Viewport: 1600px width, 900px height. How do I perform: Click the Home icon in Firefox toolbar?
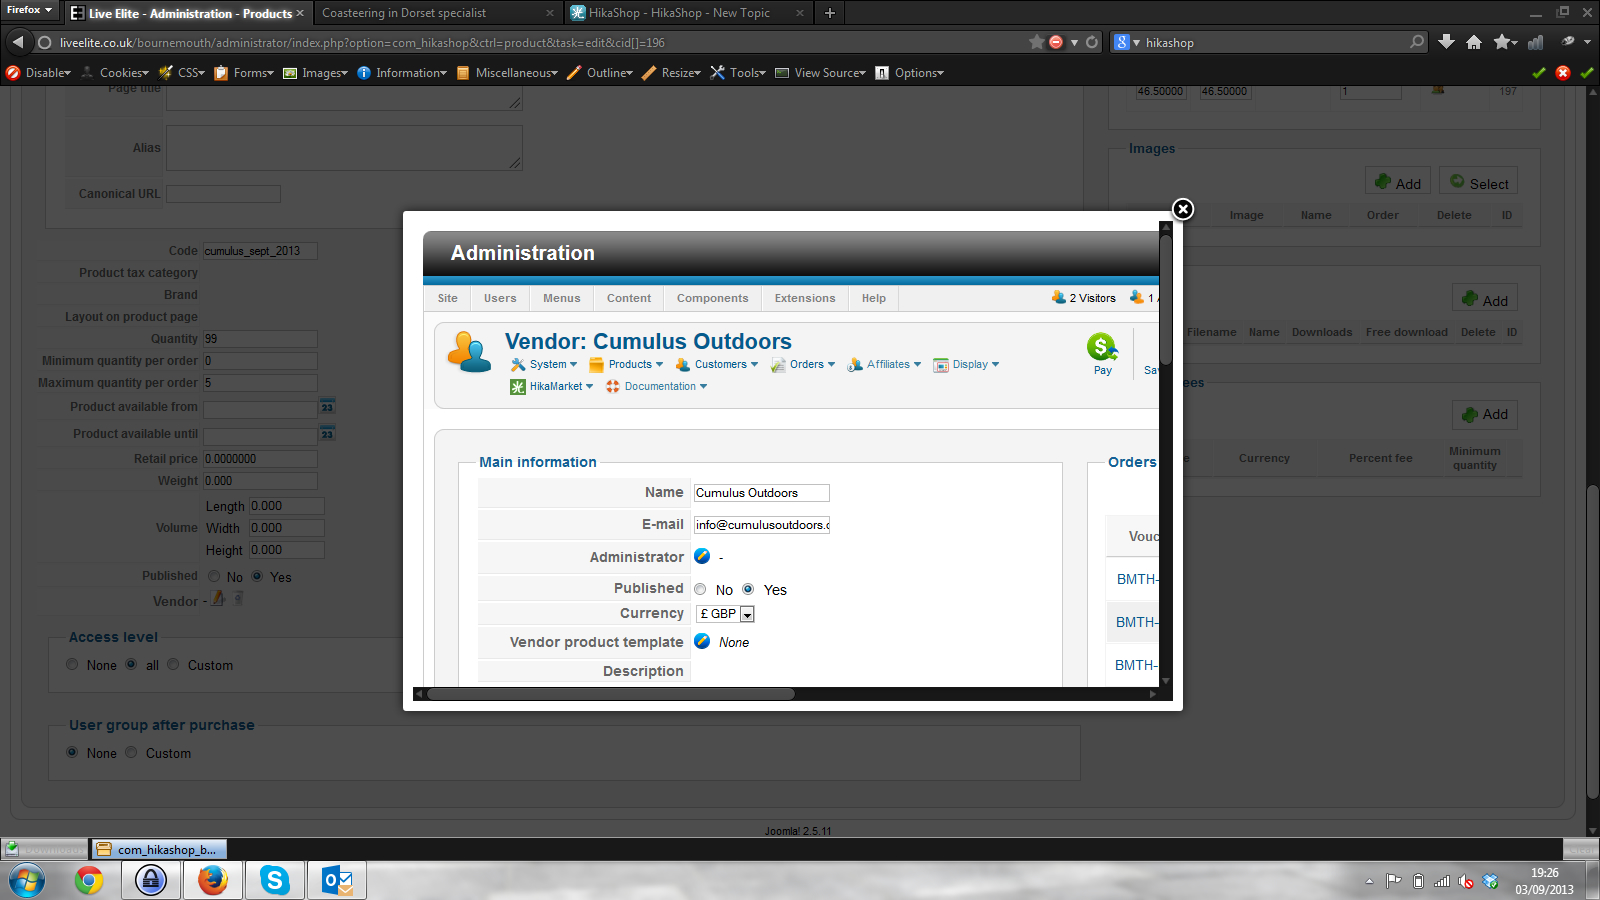point(1474,42)
